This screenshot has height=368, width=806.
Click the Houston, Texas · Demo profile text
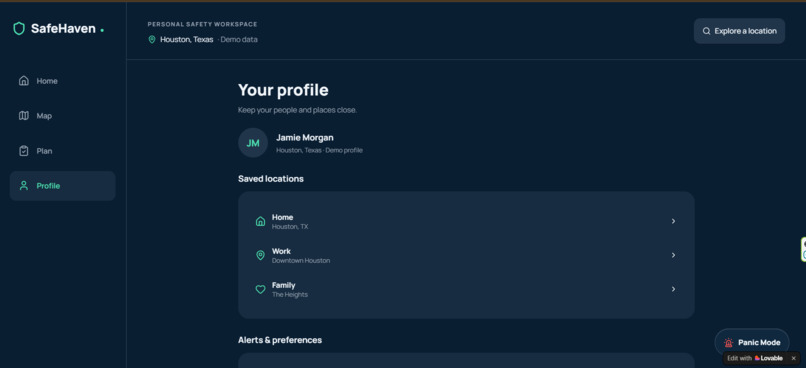pos(319,151)
